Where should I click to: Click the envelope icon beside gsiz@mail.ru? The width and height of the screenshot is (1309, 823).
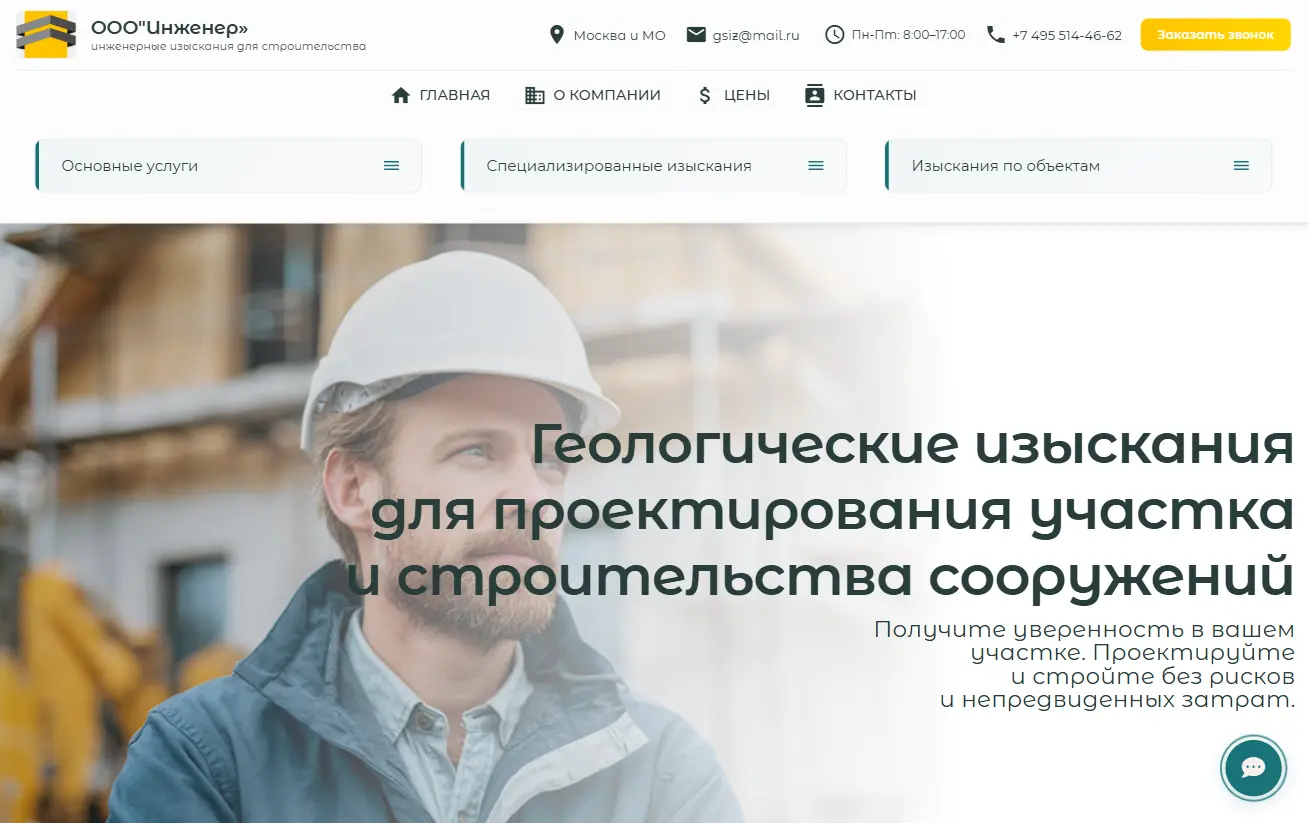(x=694, y=34)
